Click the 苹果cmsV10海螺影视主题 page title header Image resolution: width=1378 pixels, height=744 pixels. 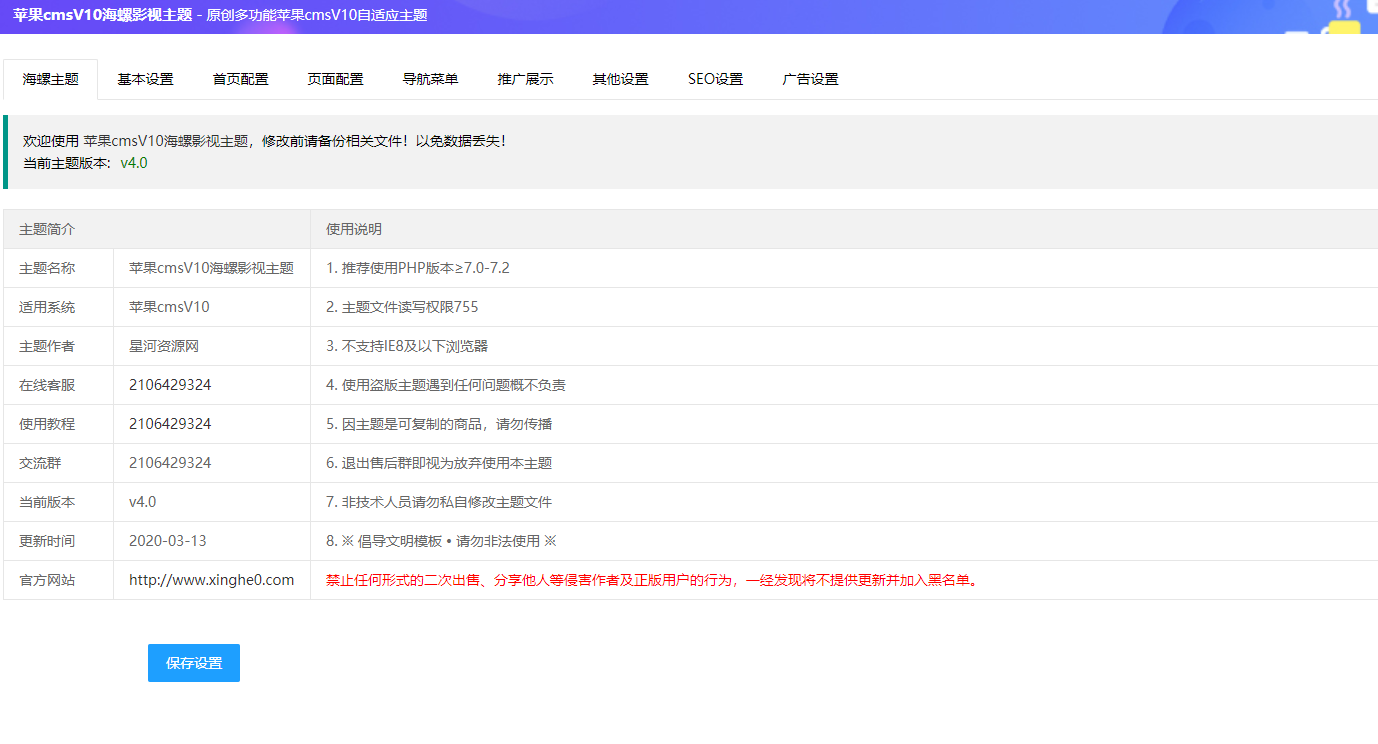coord(102,15)
